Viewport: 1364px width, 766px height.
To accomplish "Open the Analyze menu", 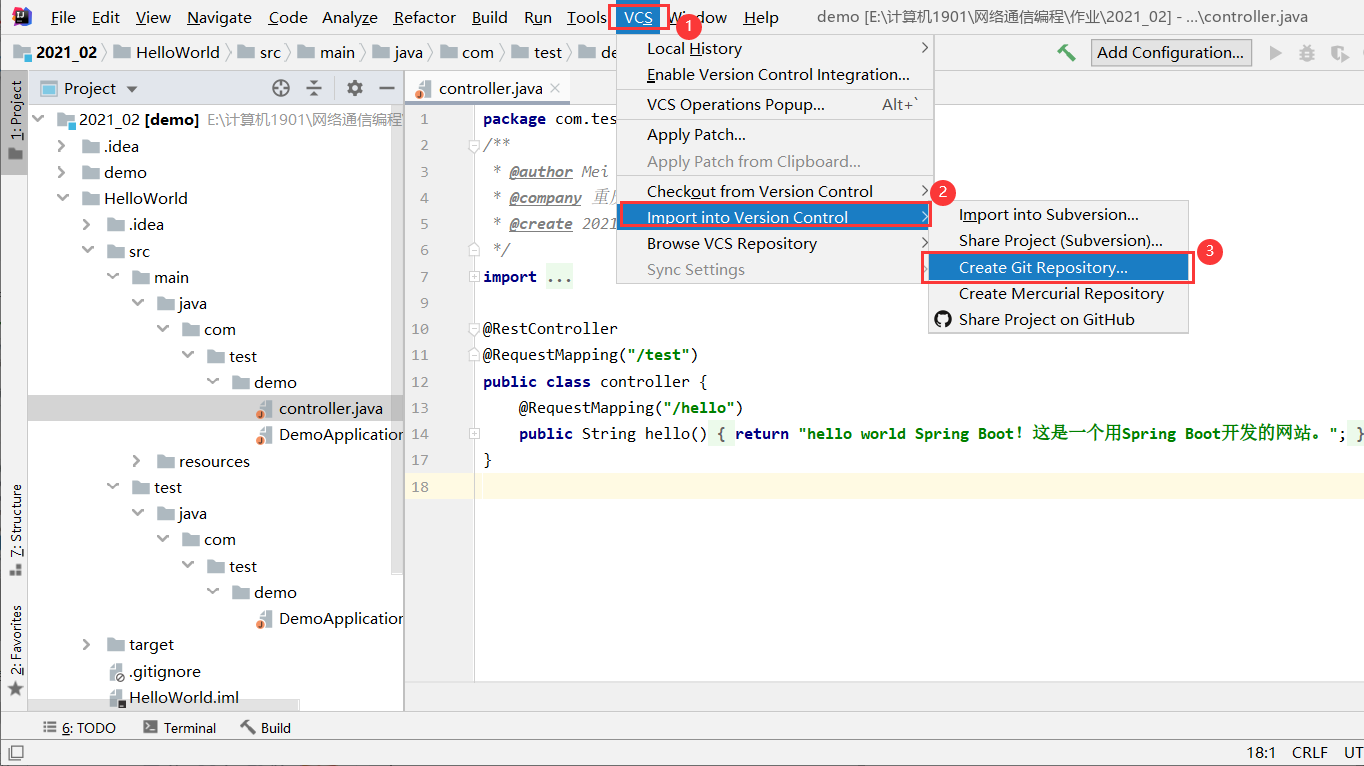I will click(350, 17).
